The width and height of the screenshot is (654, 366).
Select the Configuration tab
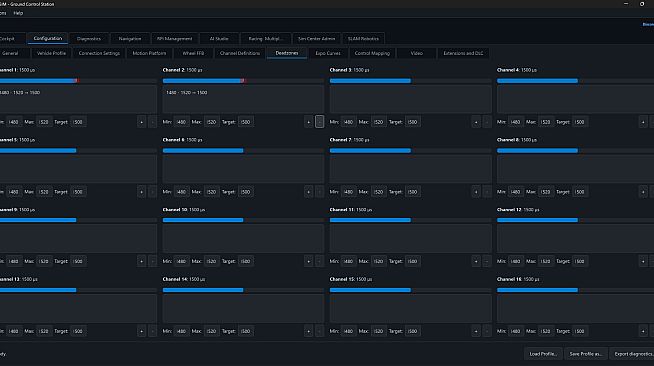[48, 38]
